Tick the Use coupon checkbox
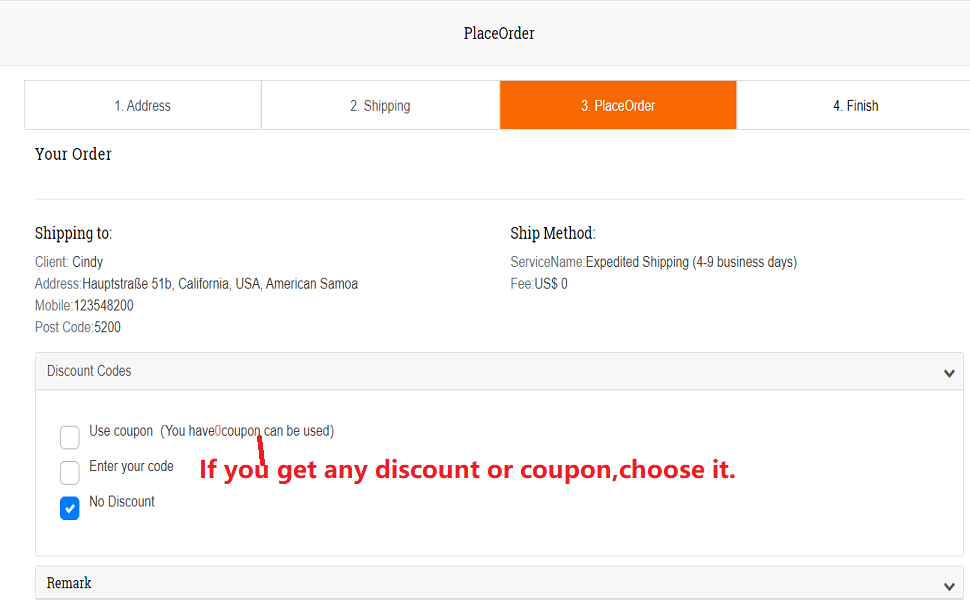This screenshot has width=970, height=600. click(x=70, y=437)
